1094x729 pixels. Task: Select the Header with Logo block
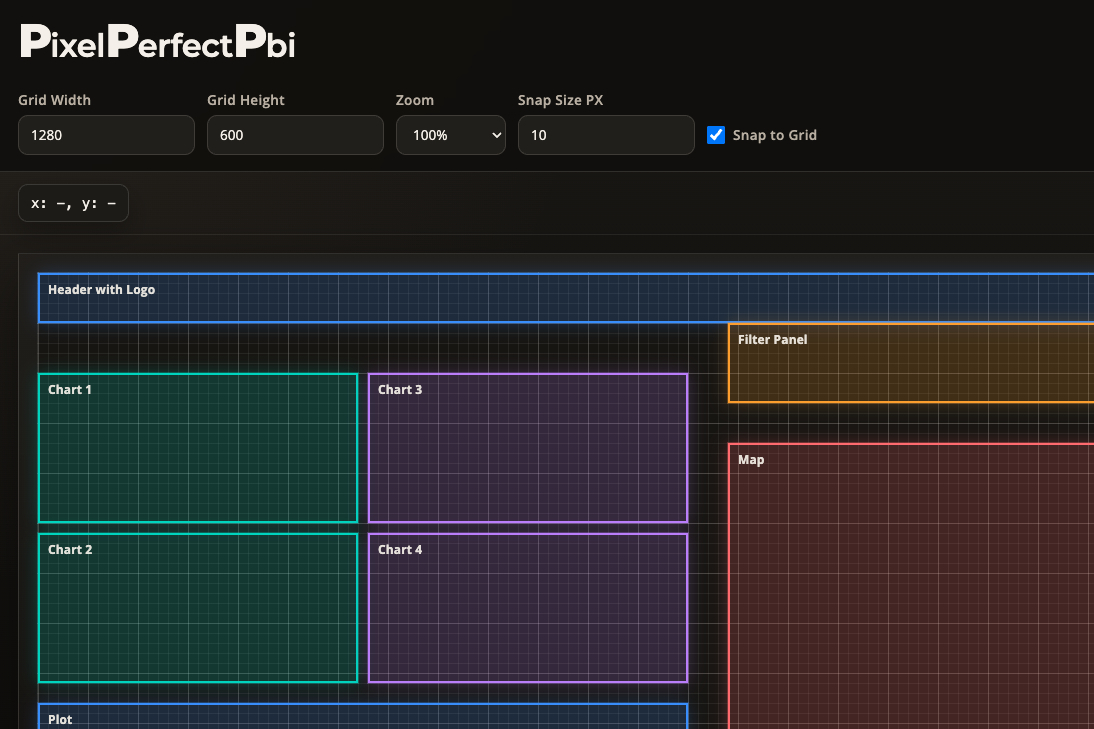(x=566, y=298)
